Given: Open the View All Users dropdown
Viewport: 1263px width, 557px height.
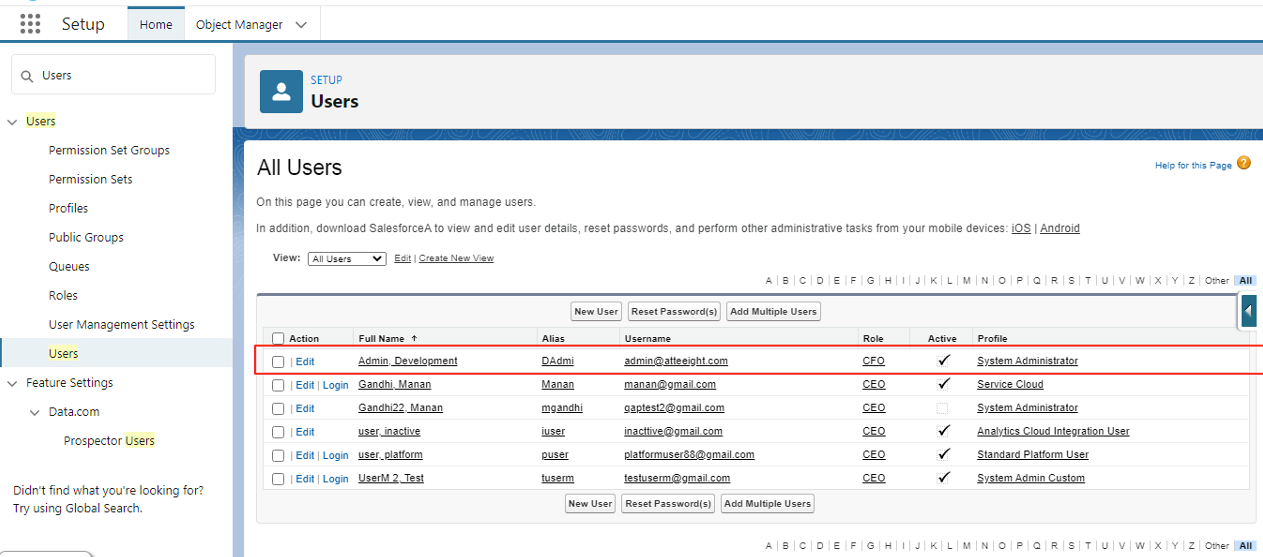Looking at the screenshot, I should point(346,259).
